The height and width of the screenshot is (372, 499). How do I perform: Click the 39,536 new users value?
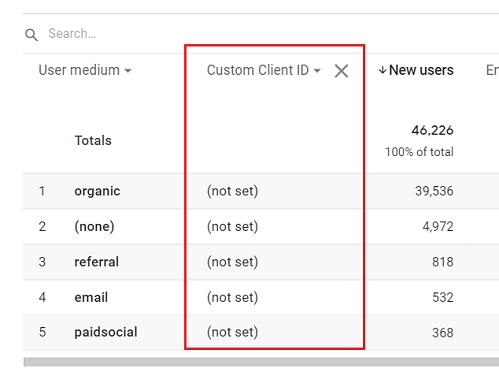[434, 191]
